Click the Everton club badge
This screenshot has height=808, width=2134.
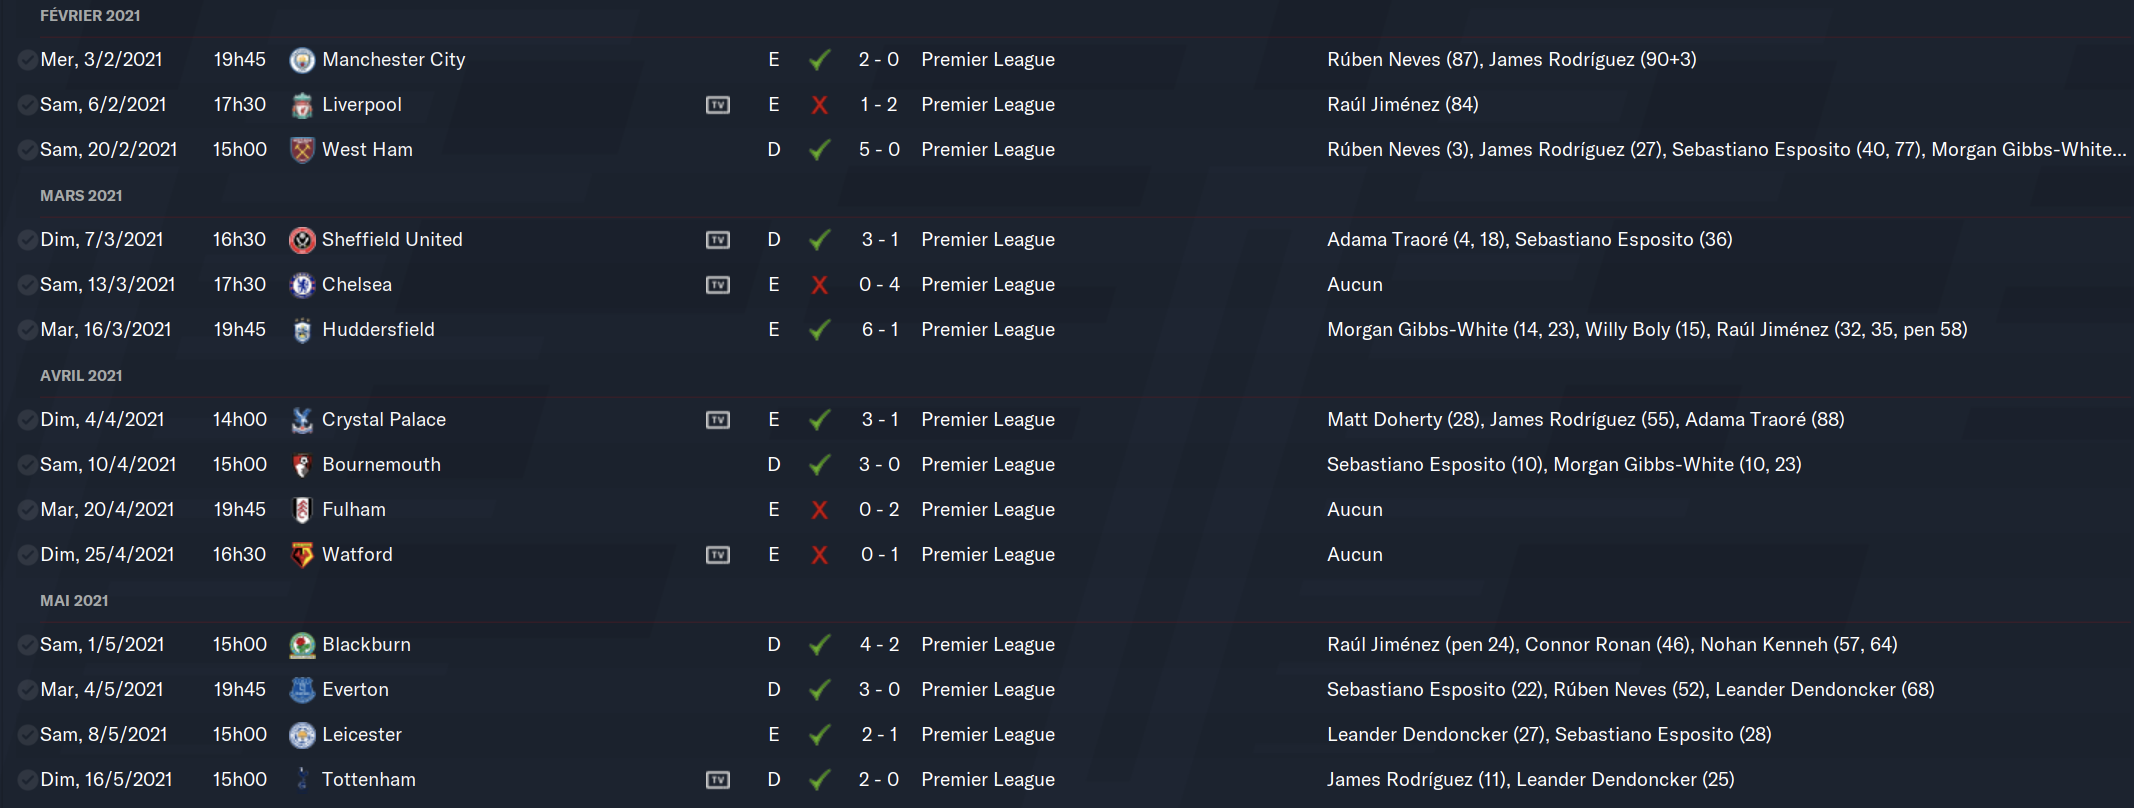pos(302,690)
